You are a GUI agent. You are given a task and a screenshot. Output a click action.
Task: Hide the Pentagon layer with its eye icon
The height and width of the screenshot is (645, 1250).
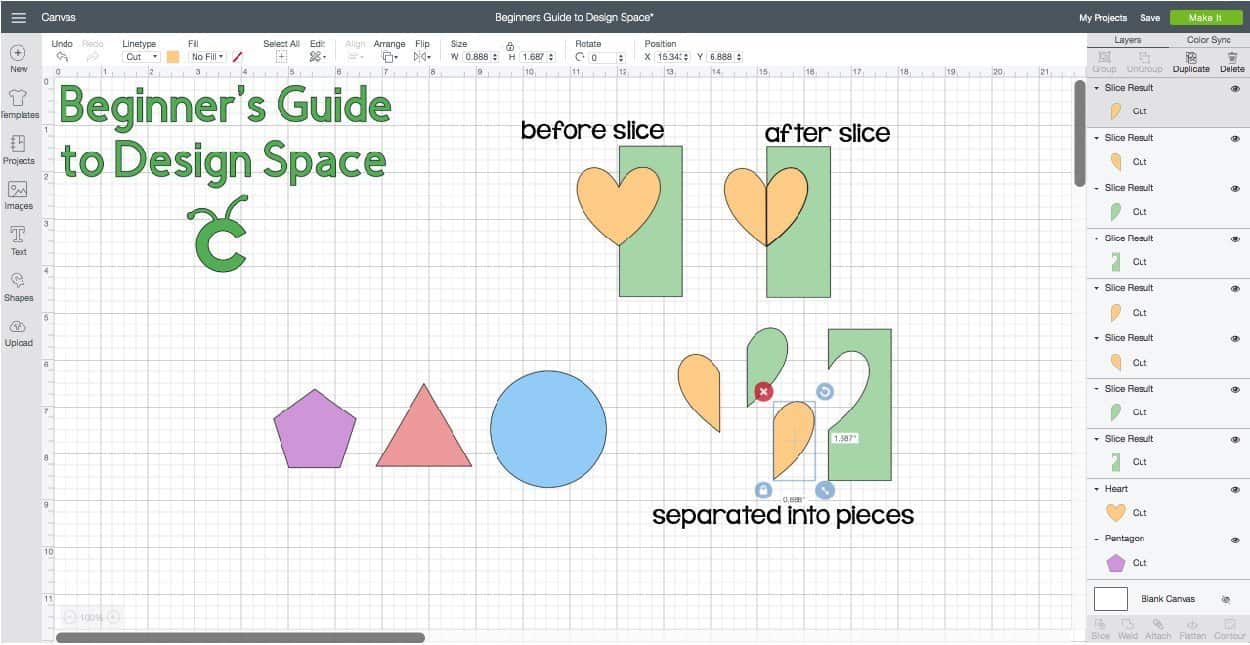pyautogui.click(x=1235, y=539)
